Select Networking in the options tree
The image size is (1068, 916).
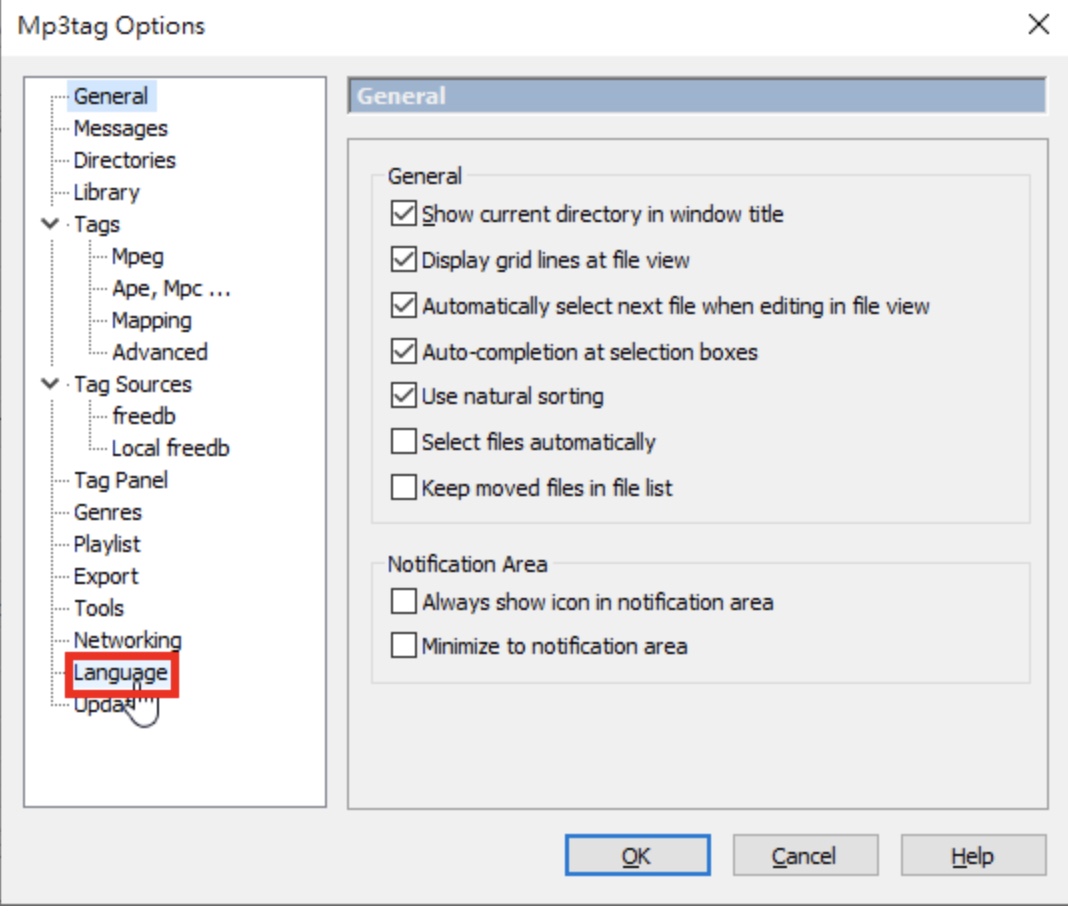pos(127,640)
